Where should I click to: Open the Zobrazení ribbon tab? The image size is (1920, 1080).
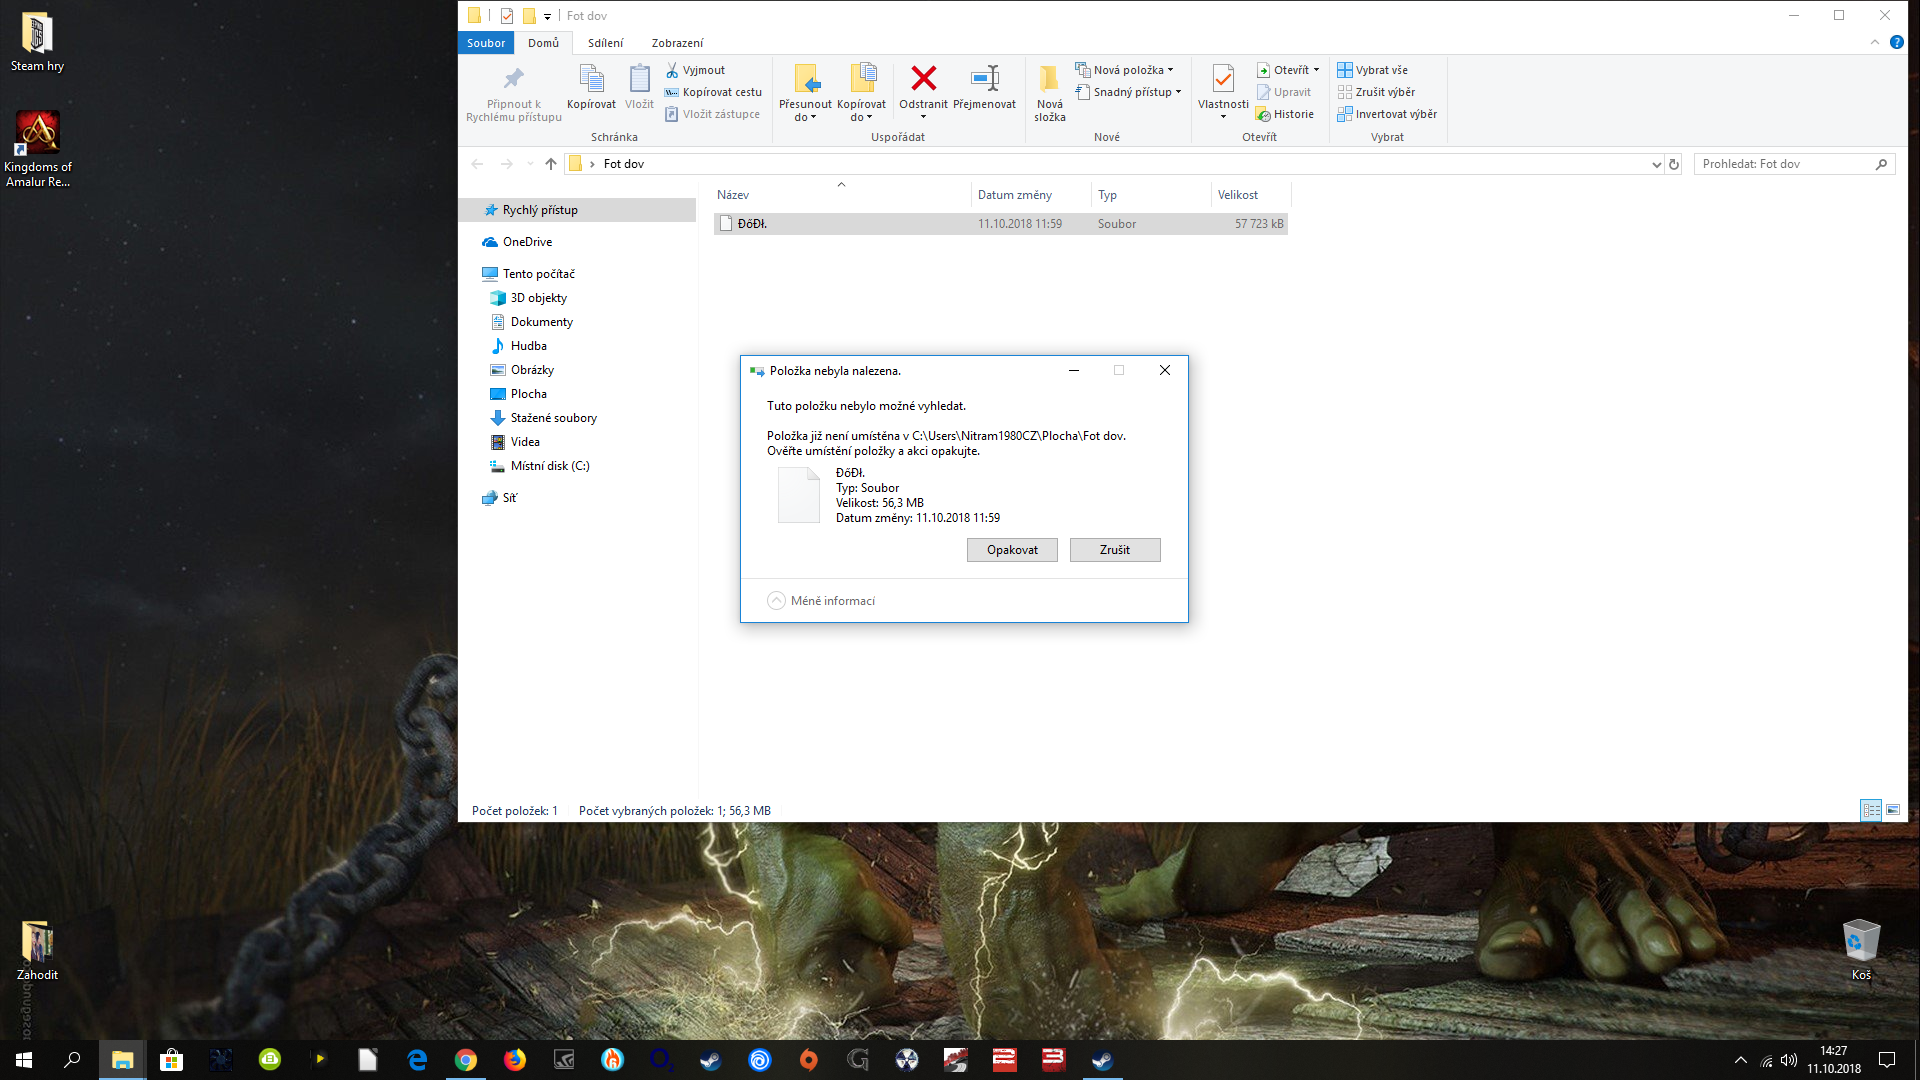677,43
